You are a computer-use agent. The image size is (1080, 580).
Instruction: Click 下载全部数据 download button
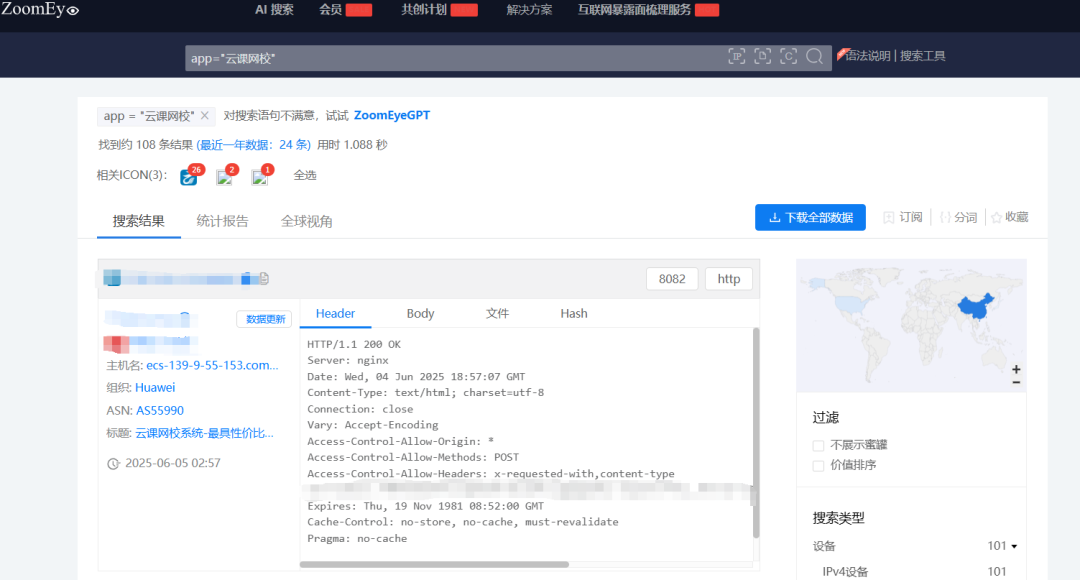coord(810,218)
